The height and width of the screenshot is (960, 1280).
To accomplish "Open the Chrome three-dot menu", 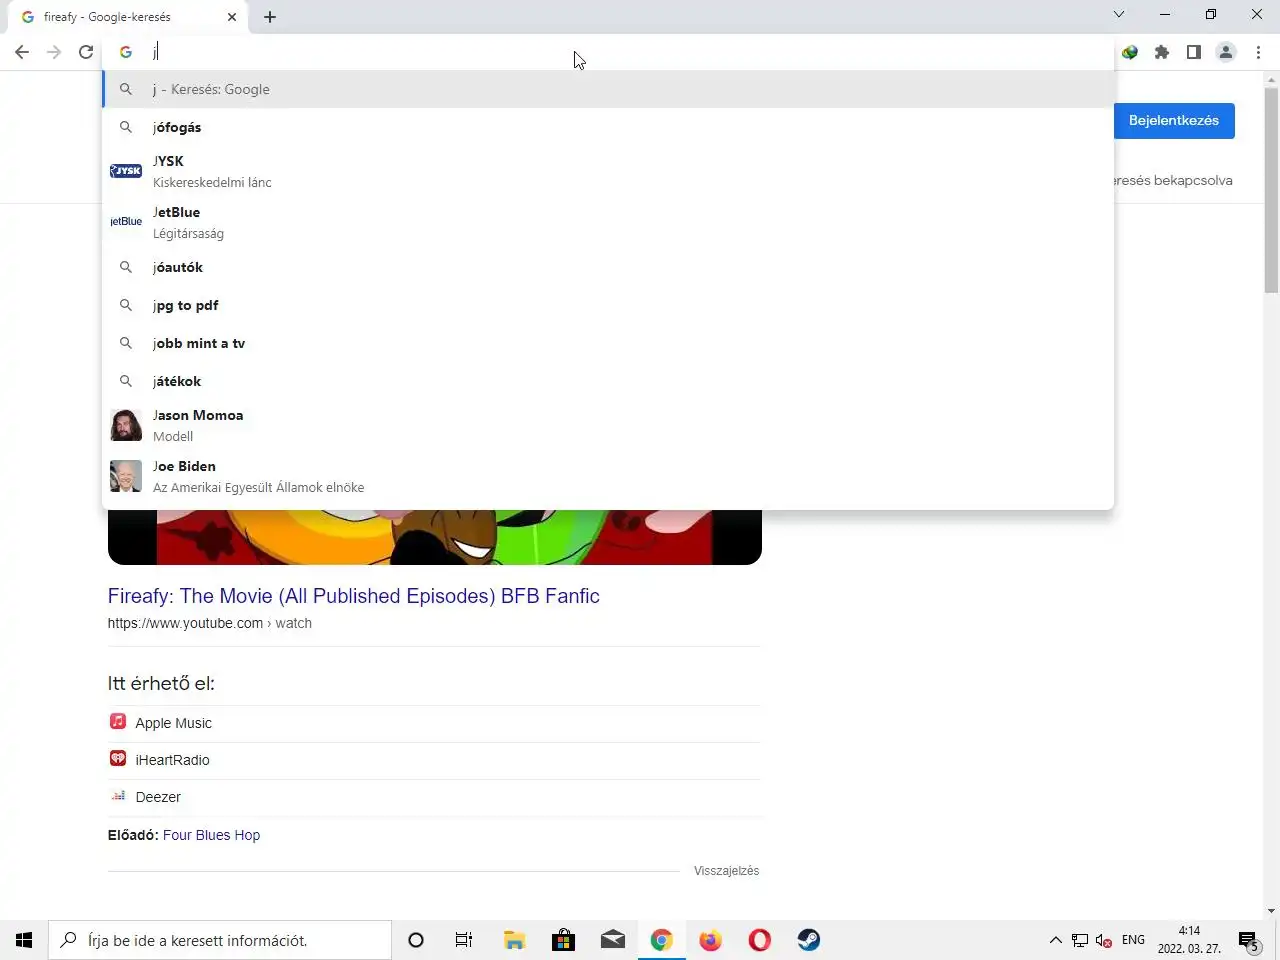I will pos(1258,52).
